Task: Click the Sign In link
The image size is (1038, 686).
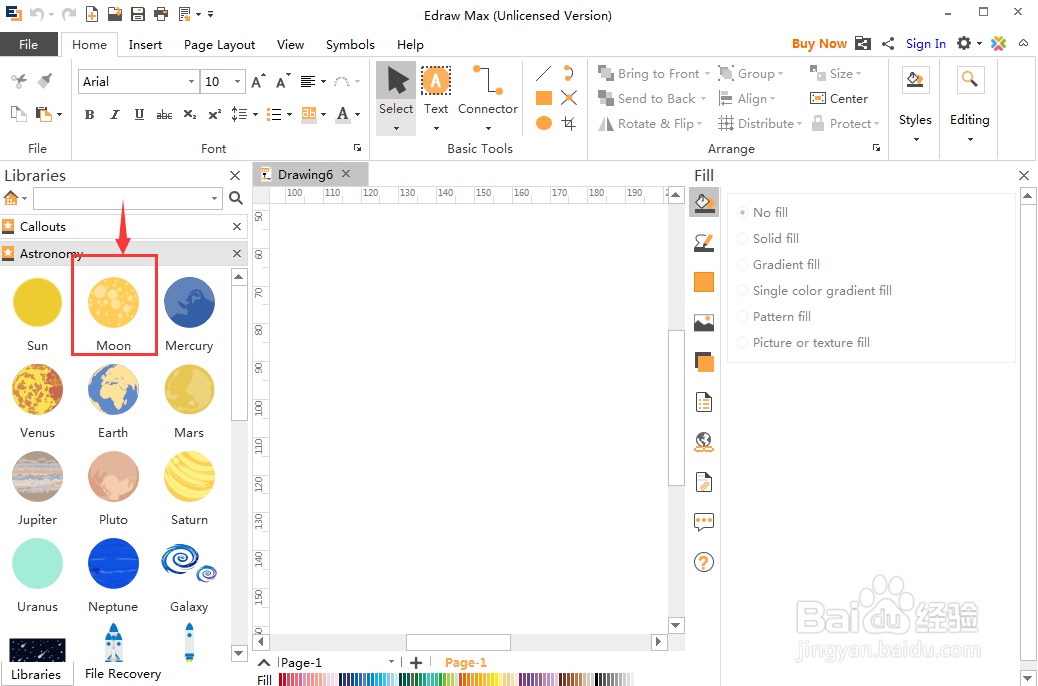Action: [x=925, y=44]
